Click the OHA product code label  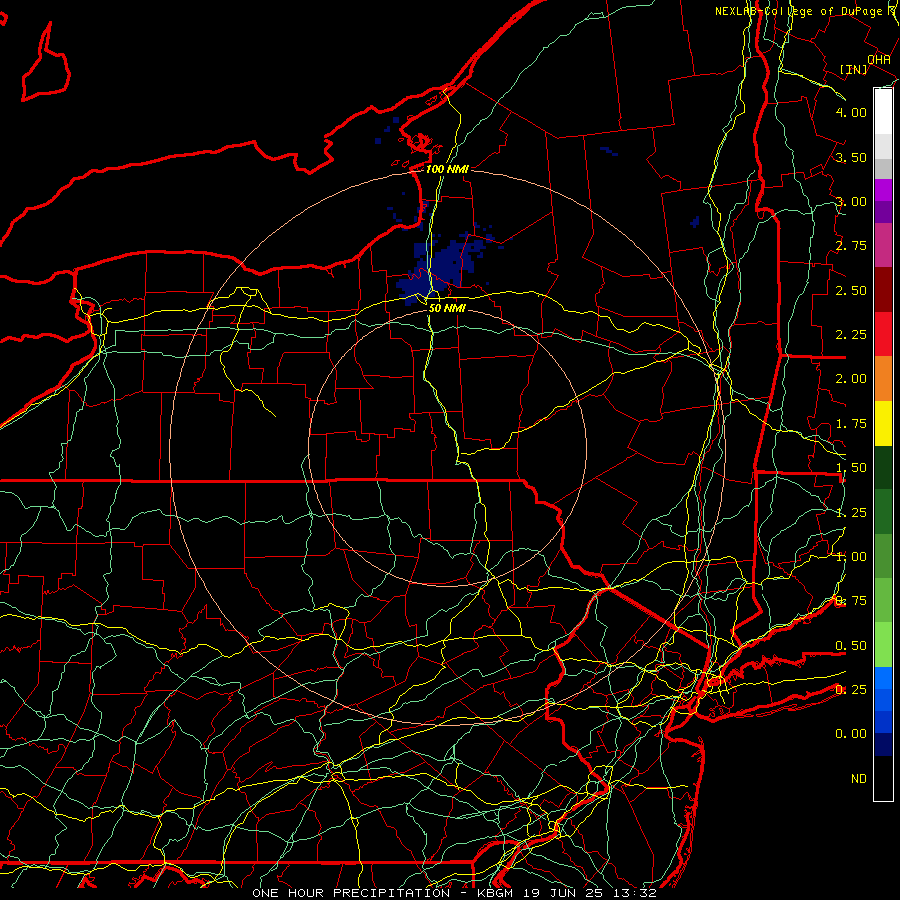coord(879,60)
